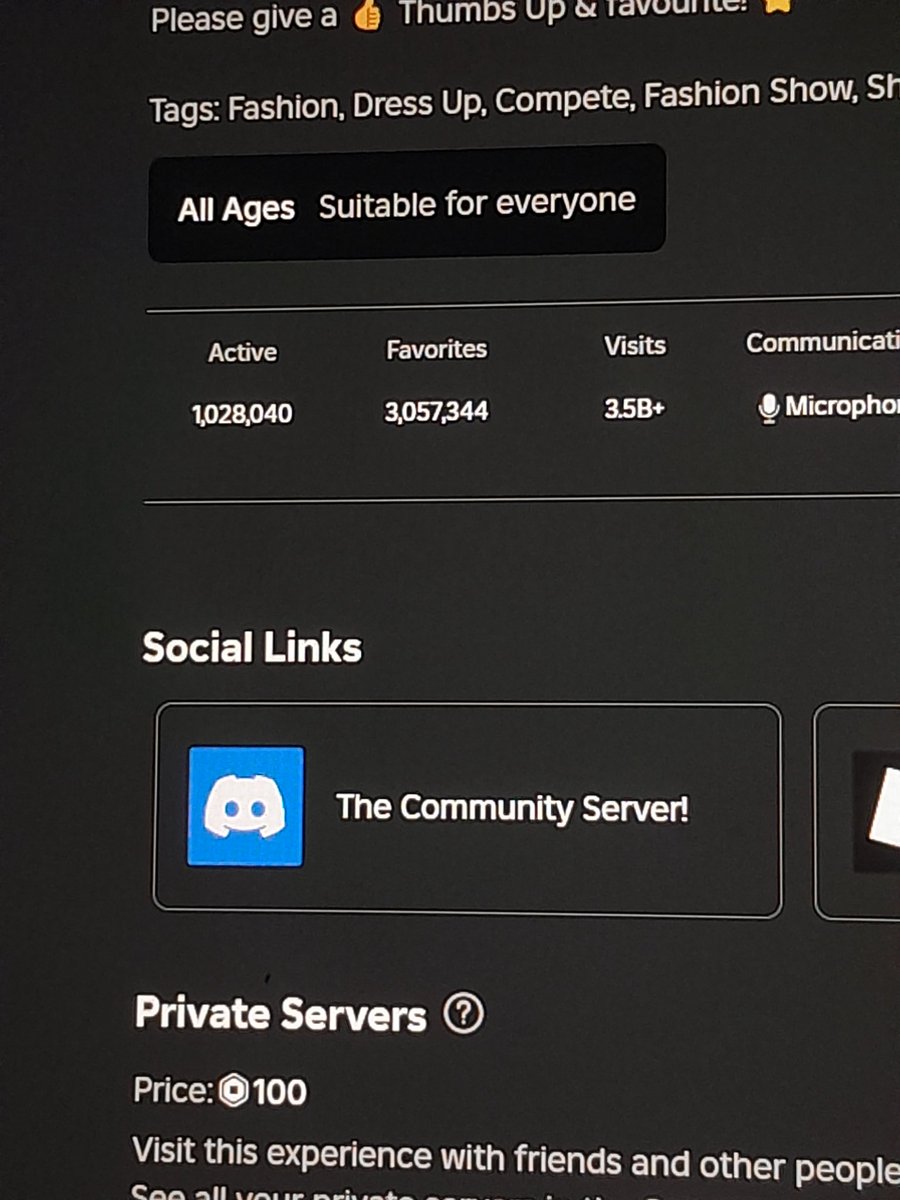The height and width of the screenshot is (1200, 900).
Task: Click the Suitable for everyone text
Action: point(477,203)
